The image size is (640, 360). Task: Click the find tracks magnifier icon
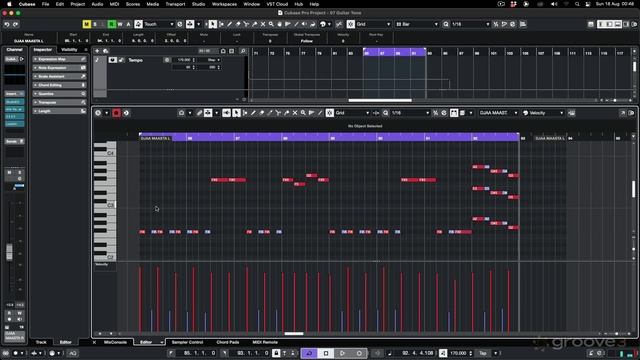tap(243, 51)
